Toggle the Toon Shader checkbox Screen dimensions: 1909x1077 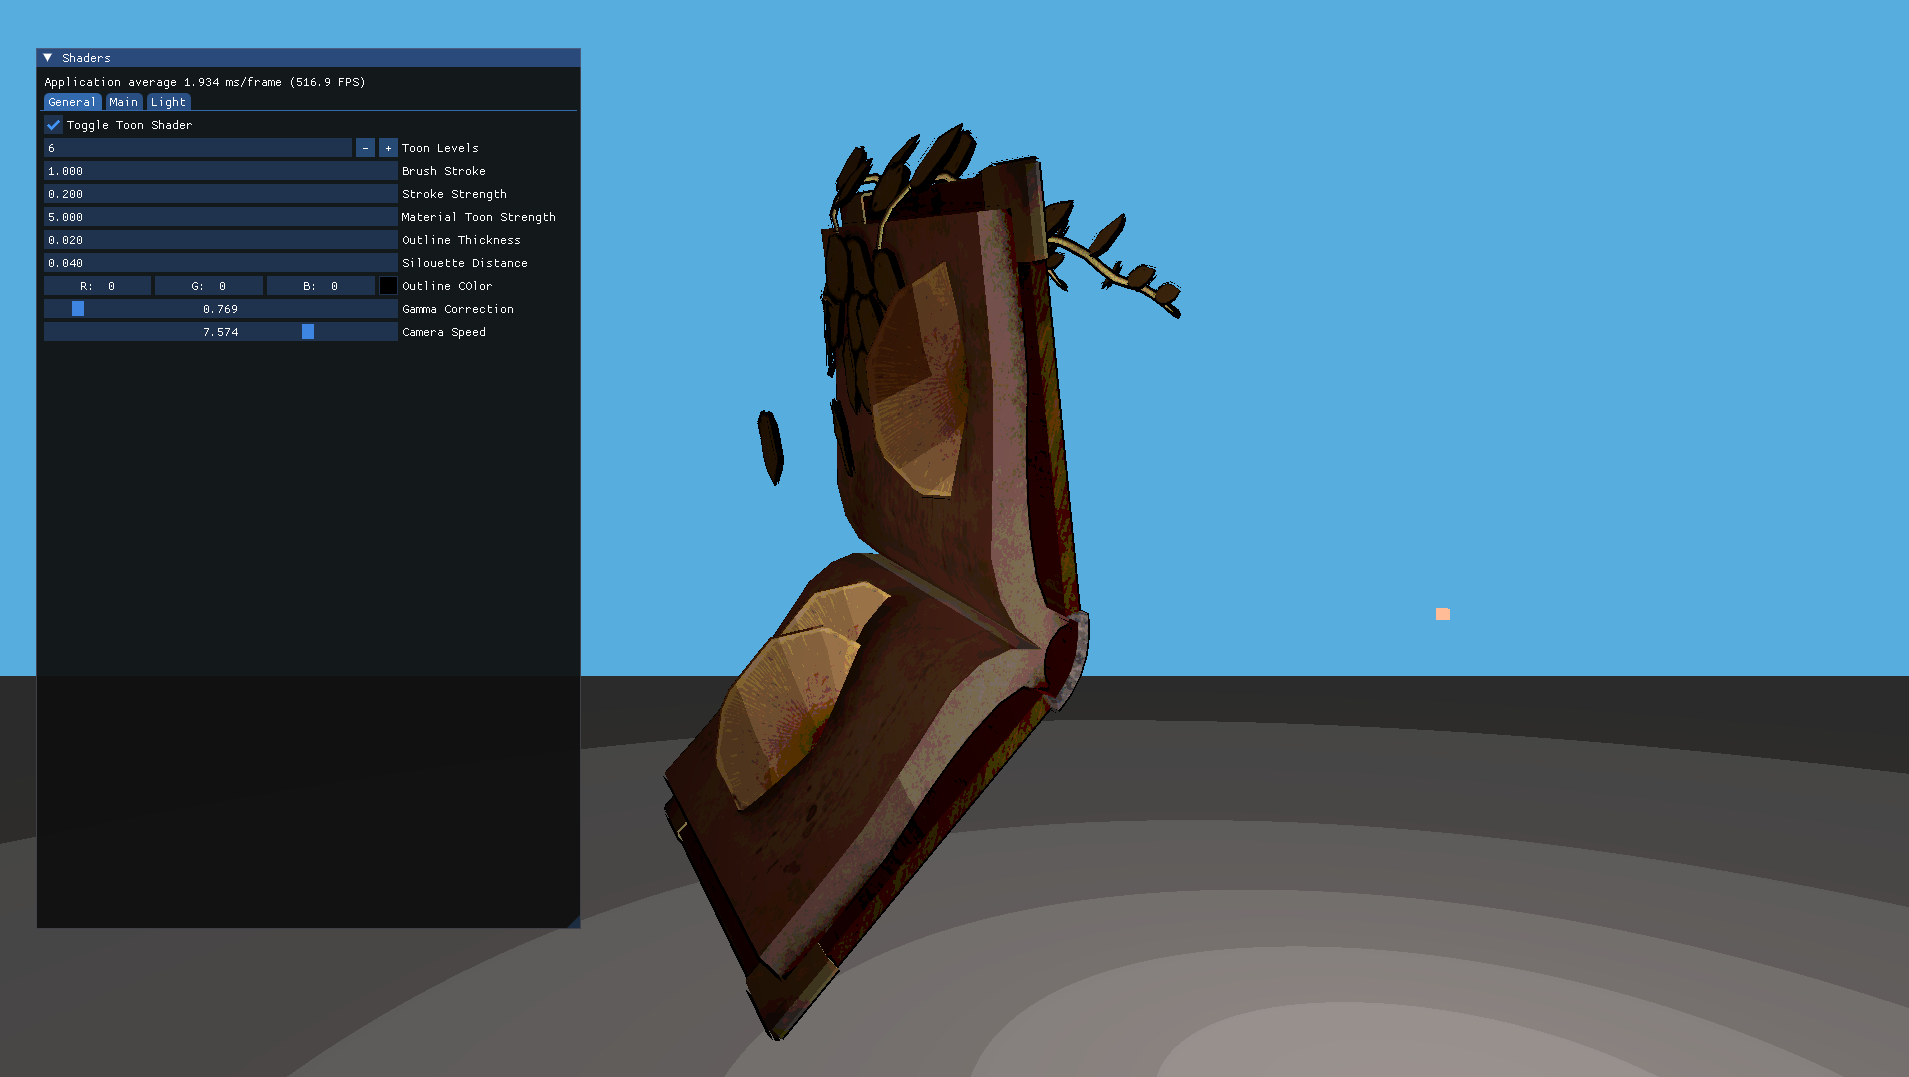(54, 125)
